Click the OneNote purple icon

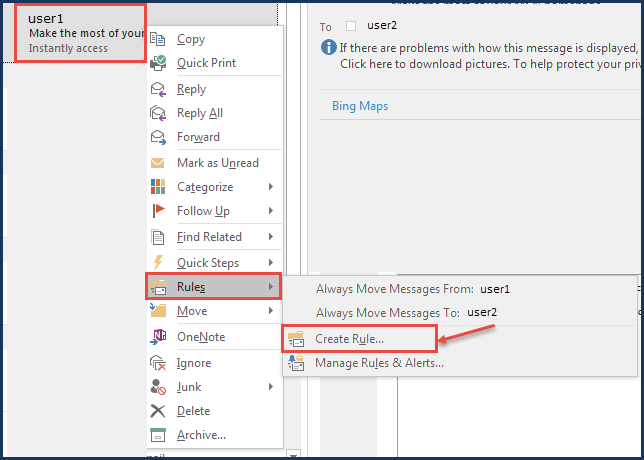(158, 337)
